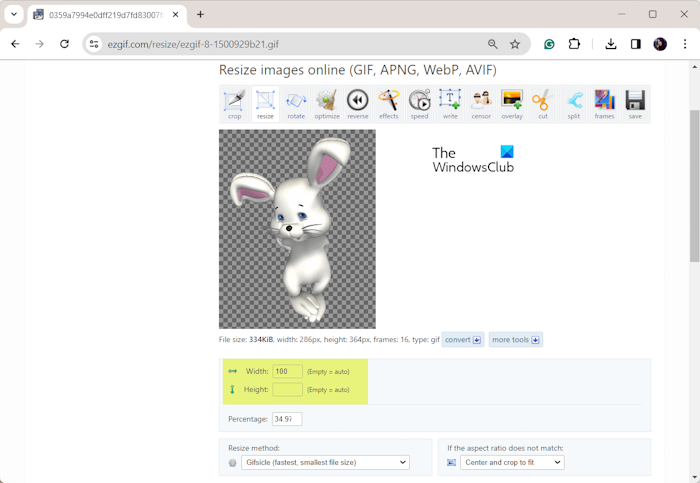Open the aspect ratio mismatch dropdown

[511, 462]
